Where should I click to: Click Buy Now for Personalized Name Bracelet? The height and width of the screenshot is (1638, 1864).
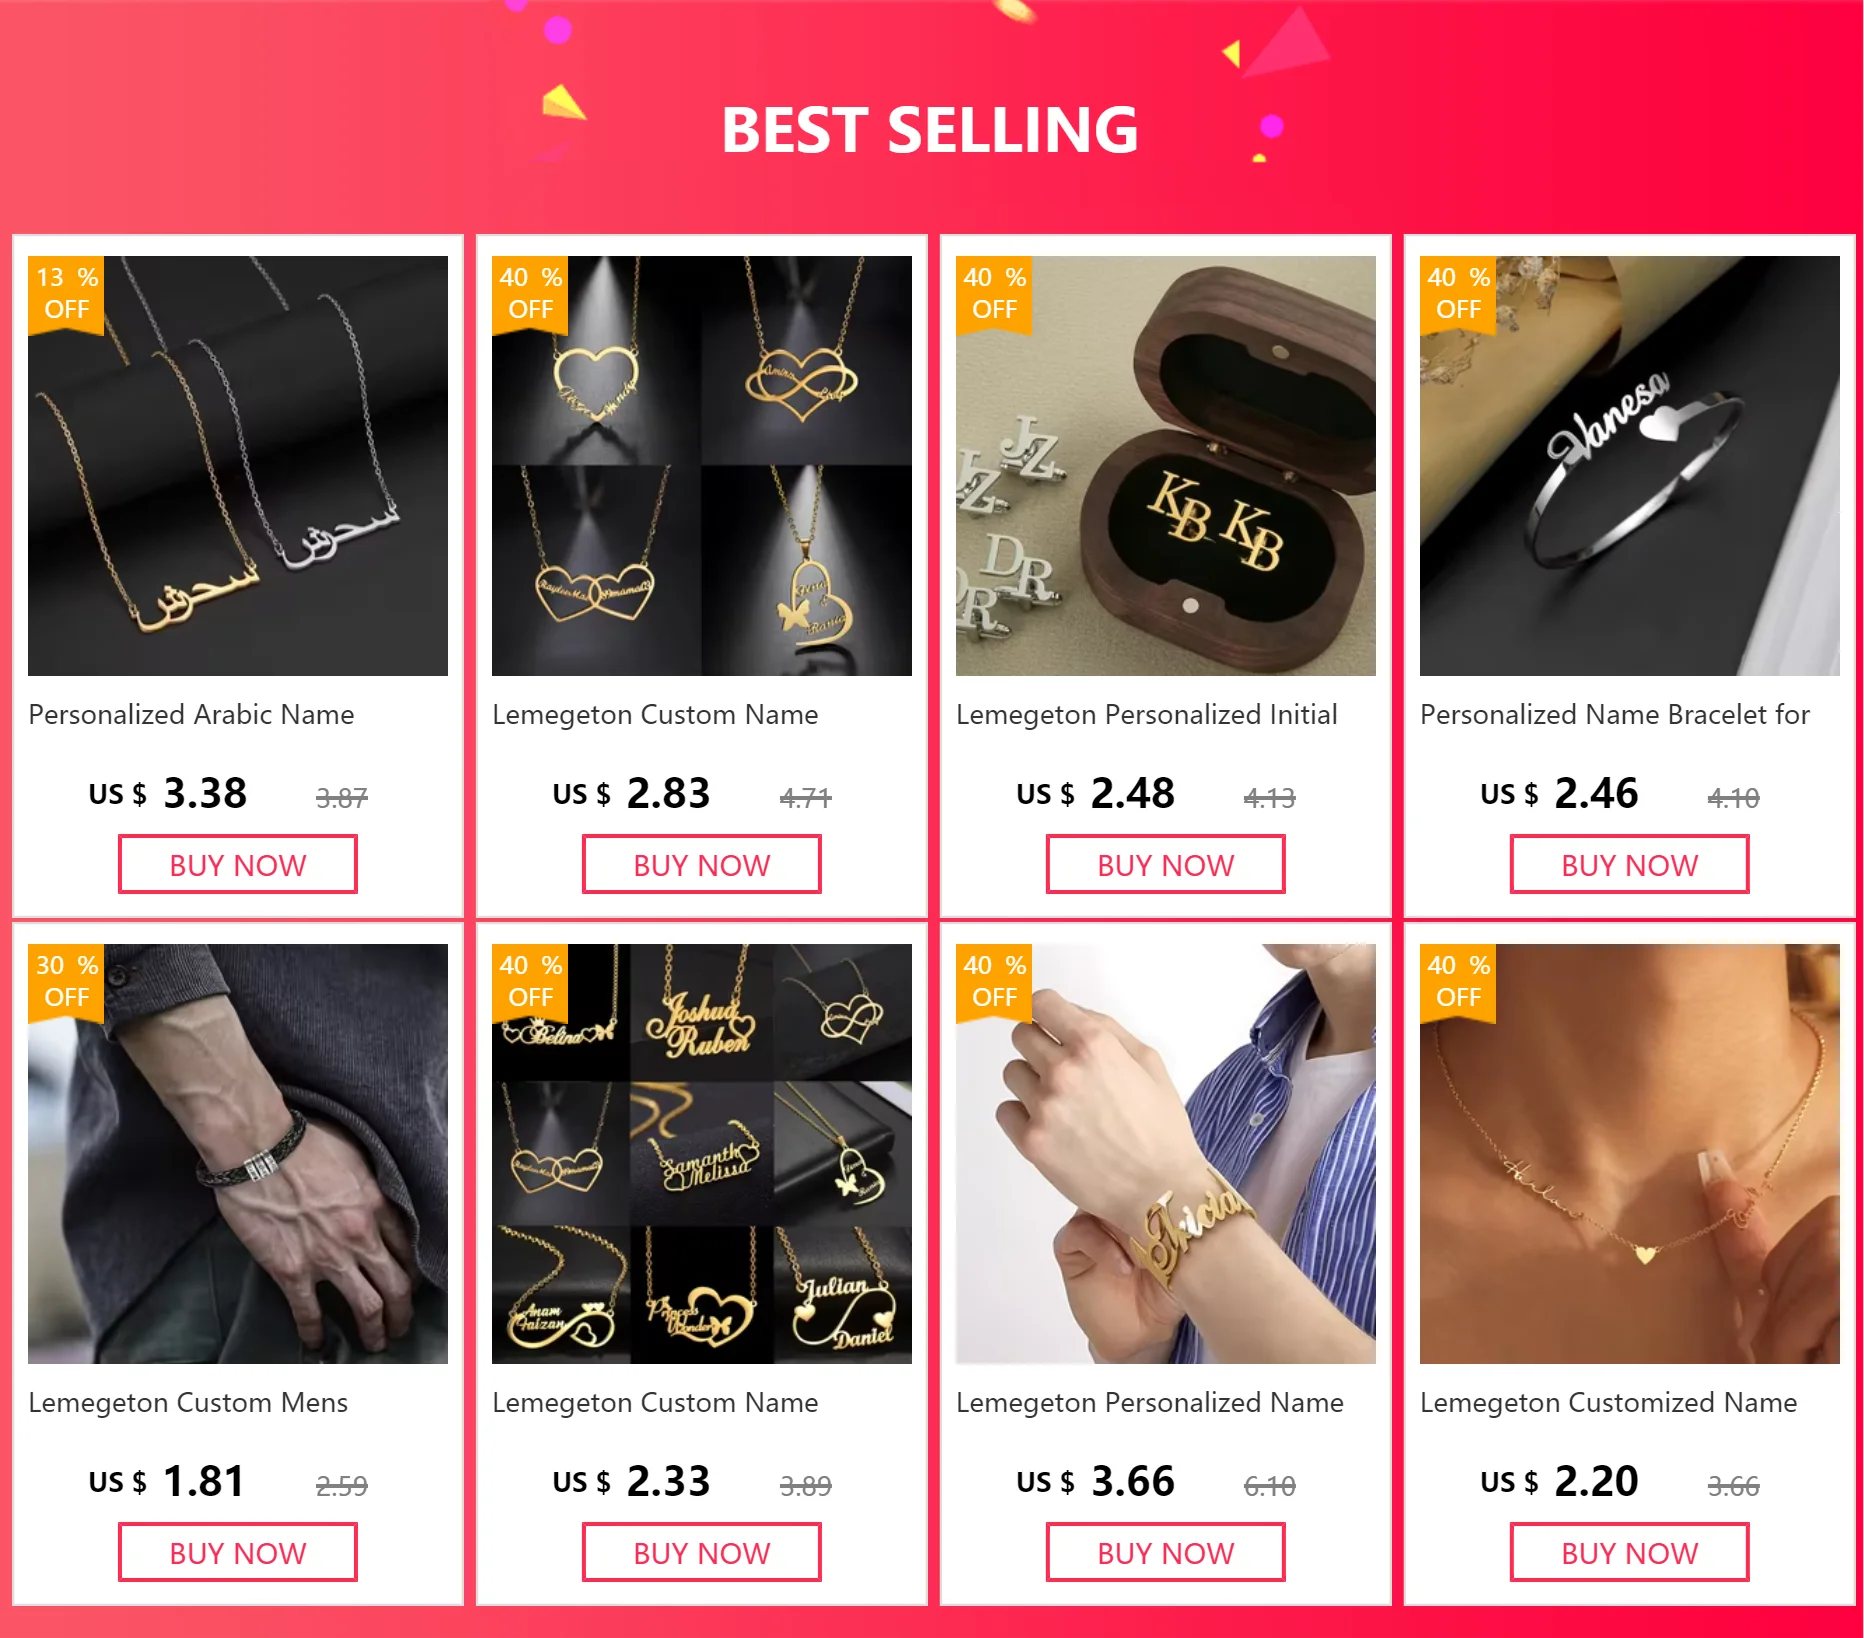1630,865
